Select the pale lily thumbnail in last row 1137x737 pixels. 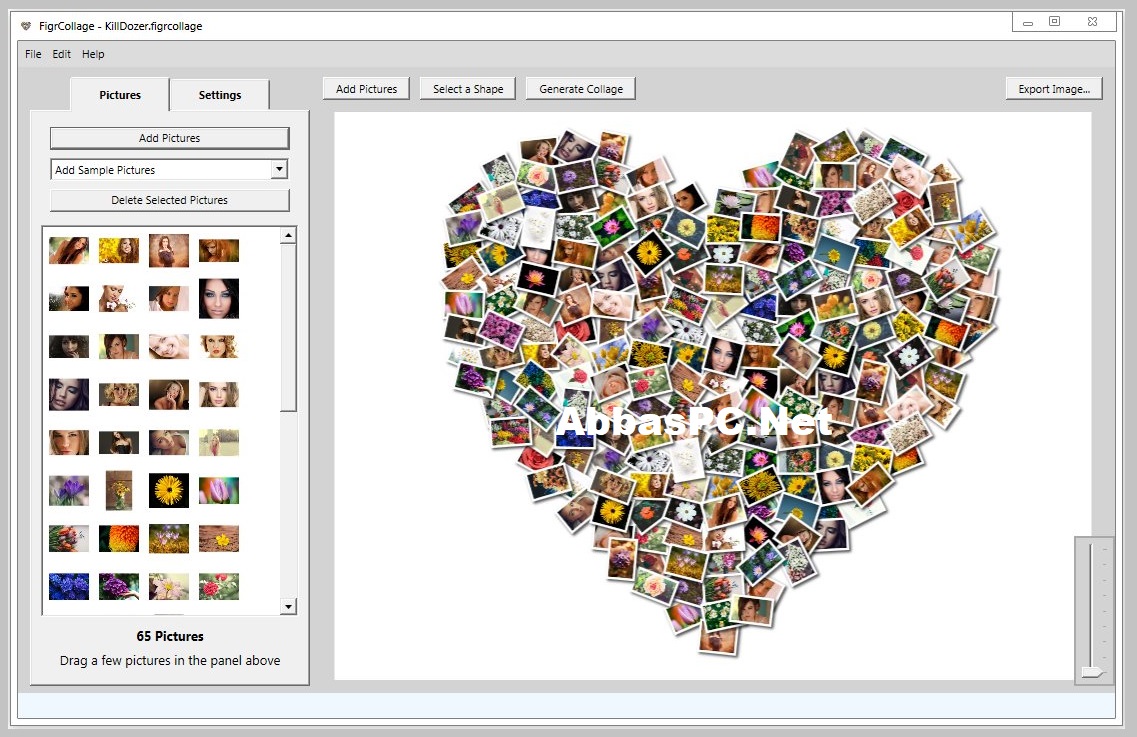[169, 587]
